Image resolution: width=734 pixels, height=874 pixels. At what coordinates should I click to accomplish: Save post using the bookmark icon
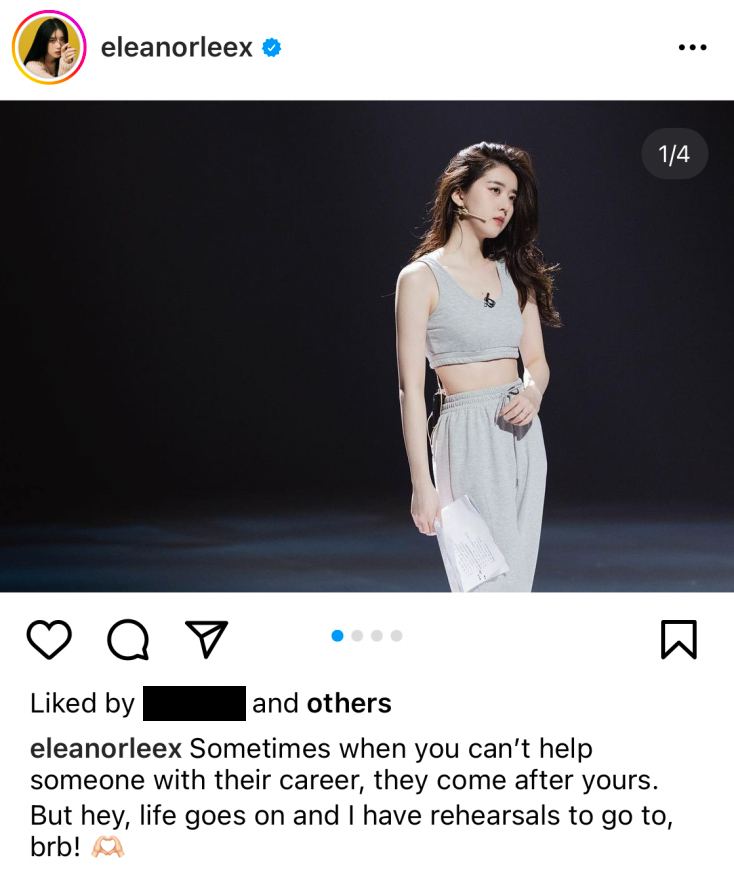[x=679, y=639]
